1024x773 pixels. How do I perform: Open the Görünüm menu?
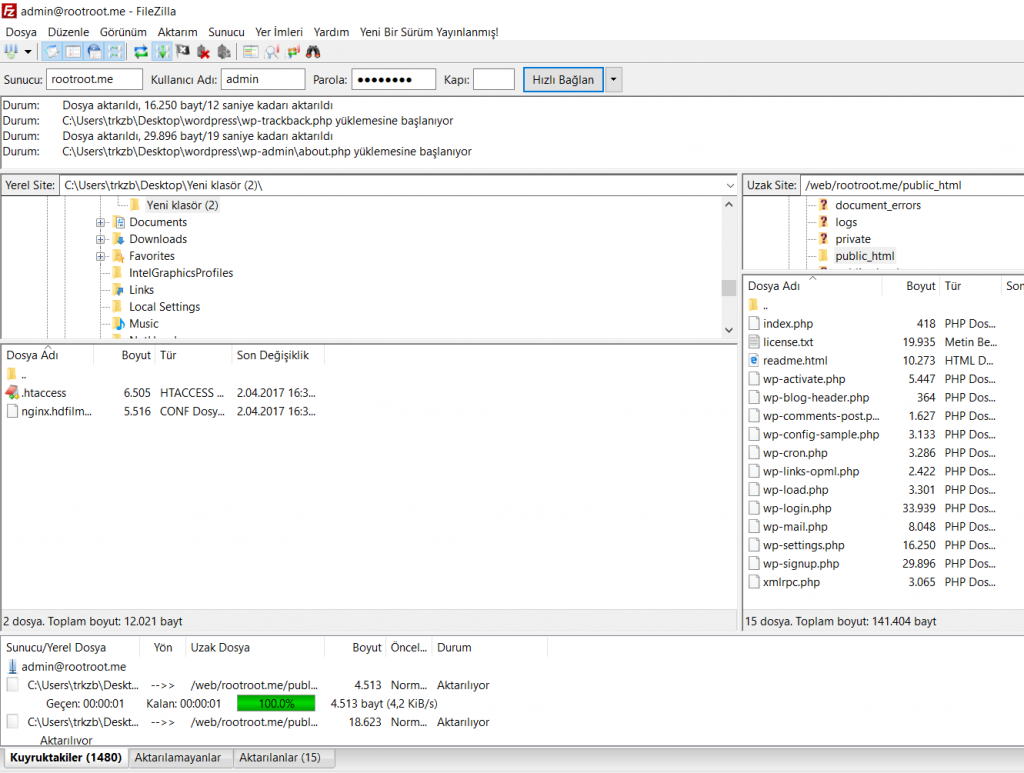point(123,32)
